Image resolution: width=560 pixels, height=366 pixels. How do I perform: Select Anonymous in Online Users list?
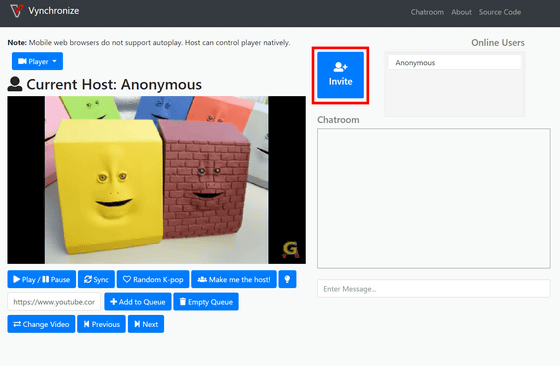(454, 63)
